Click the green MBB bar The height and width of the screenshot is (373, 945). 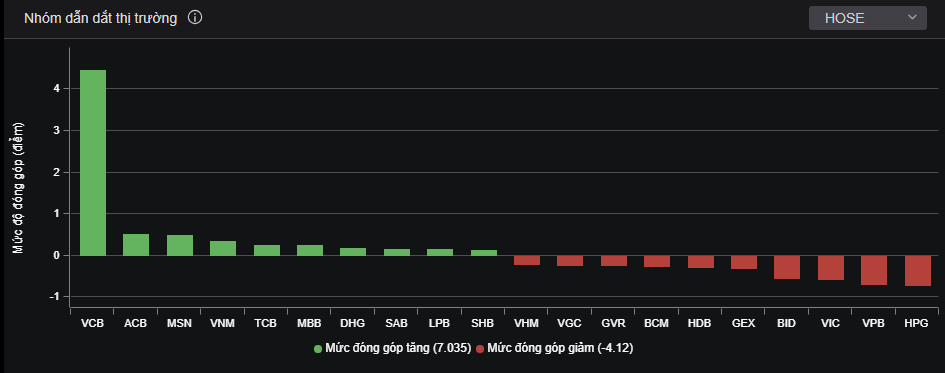[310, 250]
